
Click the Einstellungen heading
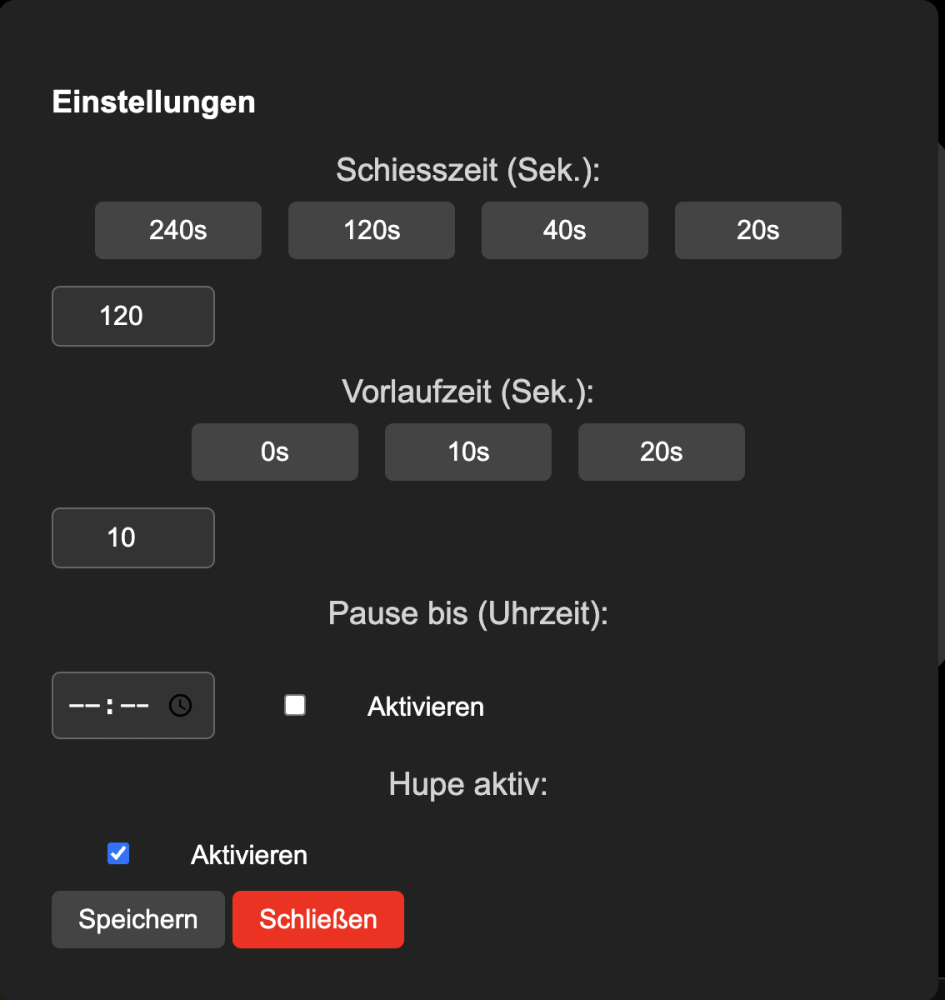(153, 102)
